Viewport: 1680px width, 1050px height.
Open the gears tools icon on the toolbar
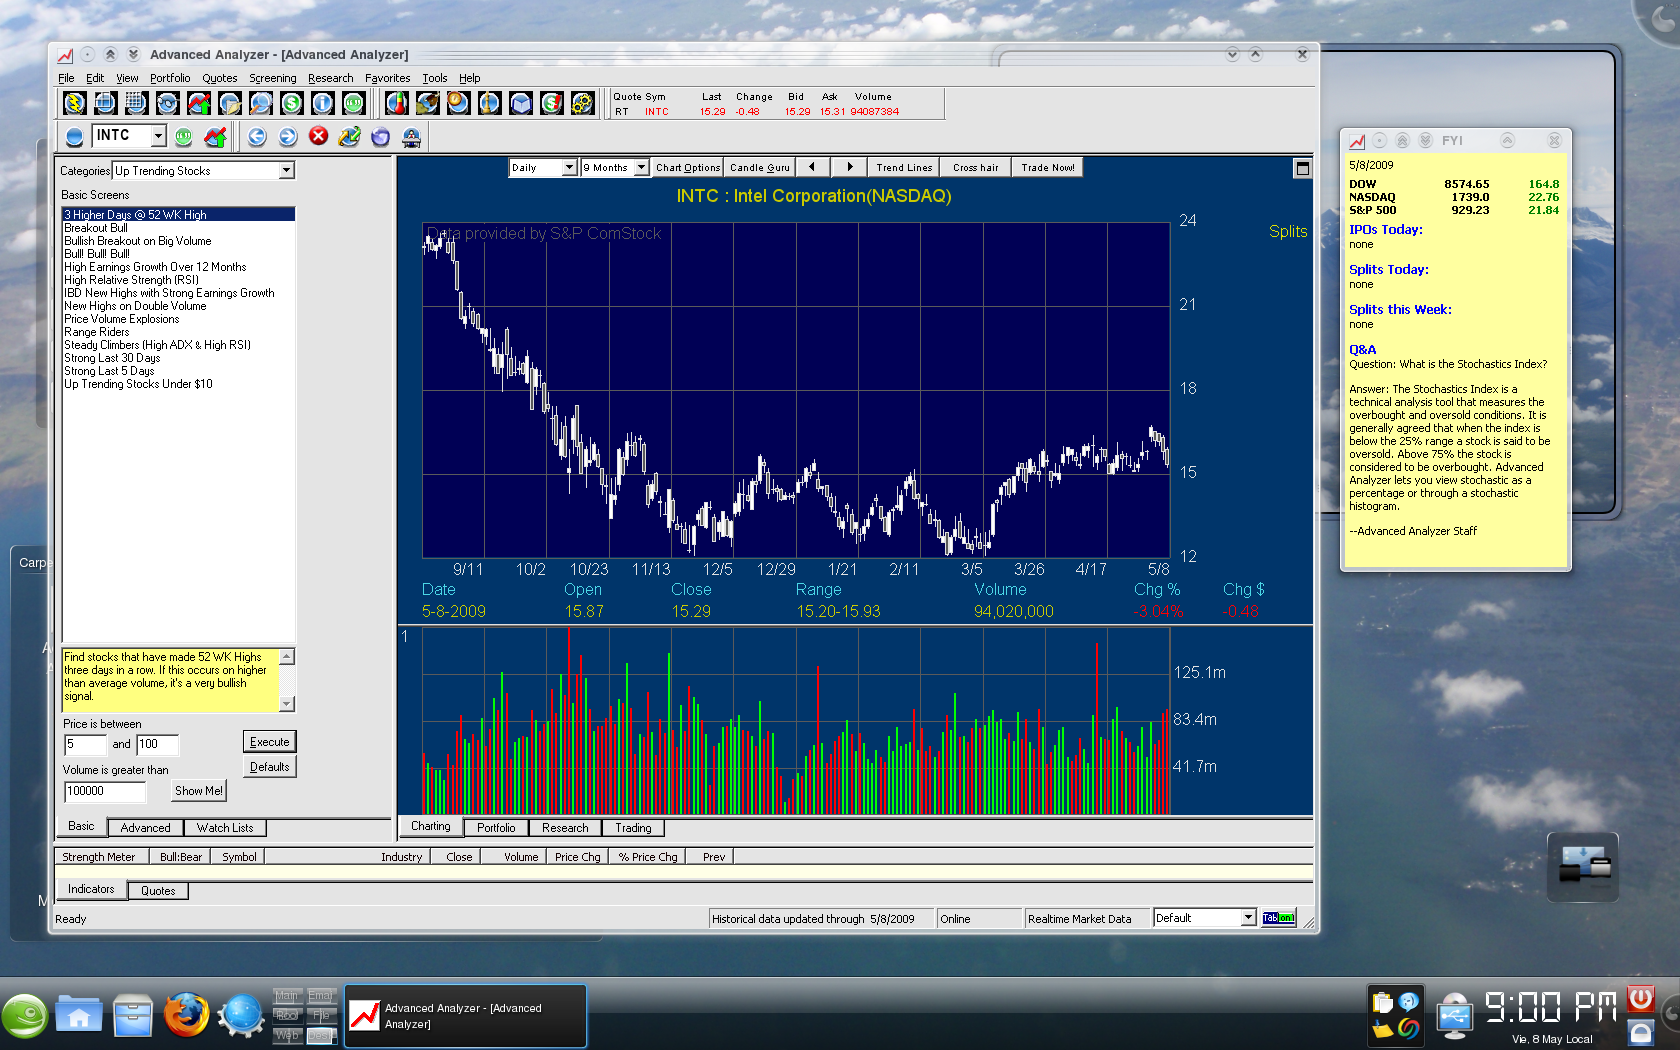tap(583, 103)
